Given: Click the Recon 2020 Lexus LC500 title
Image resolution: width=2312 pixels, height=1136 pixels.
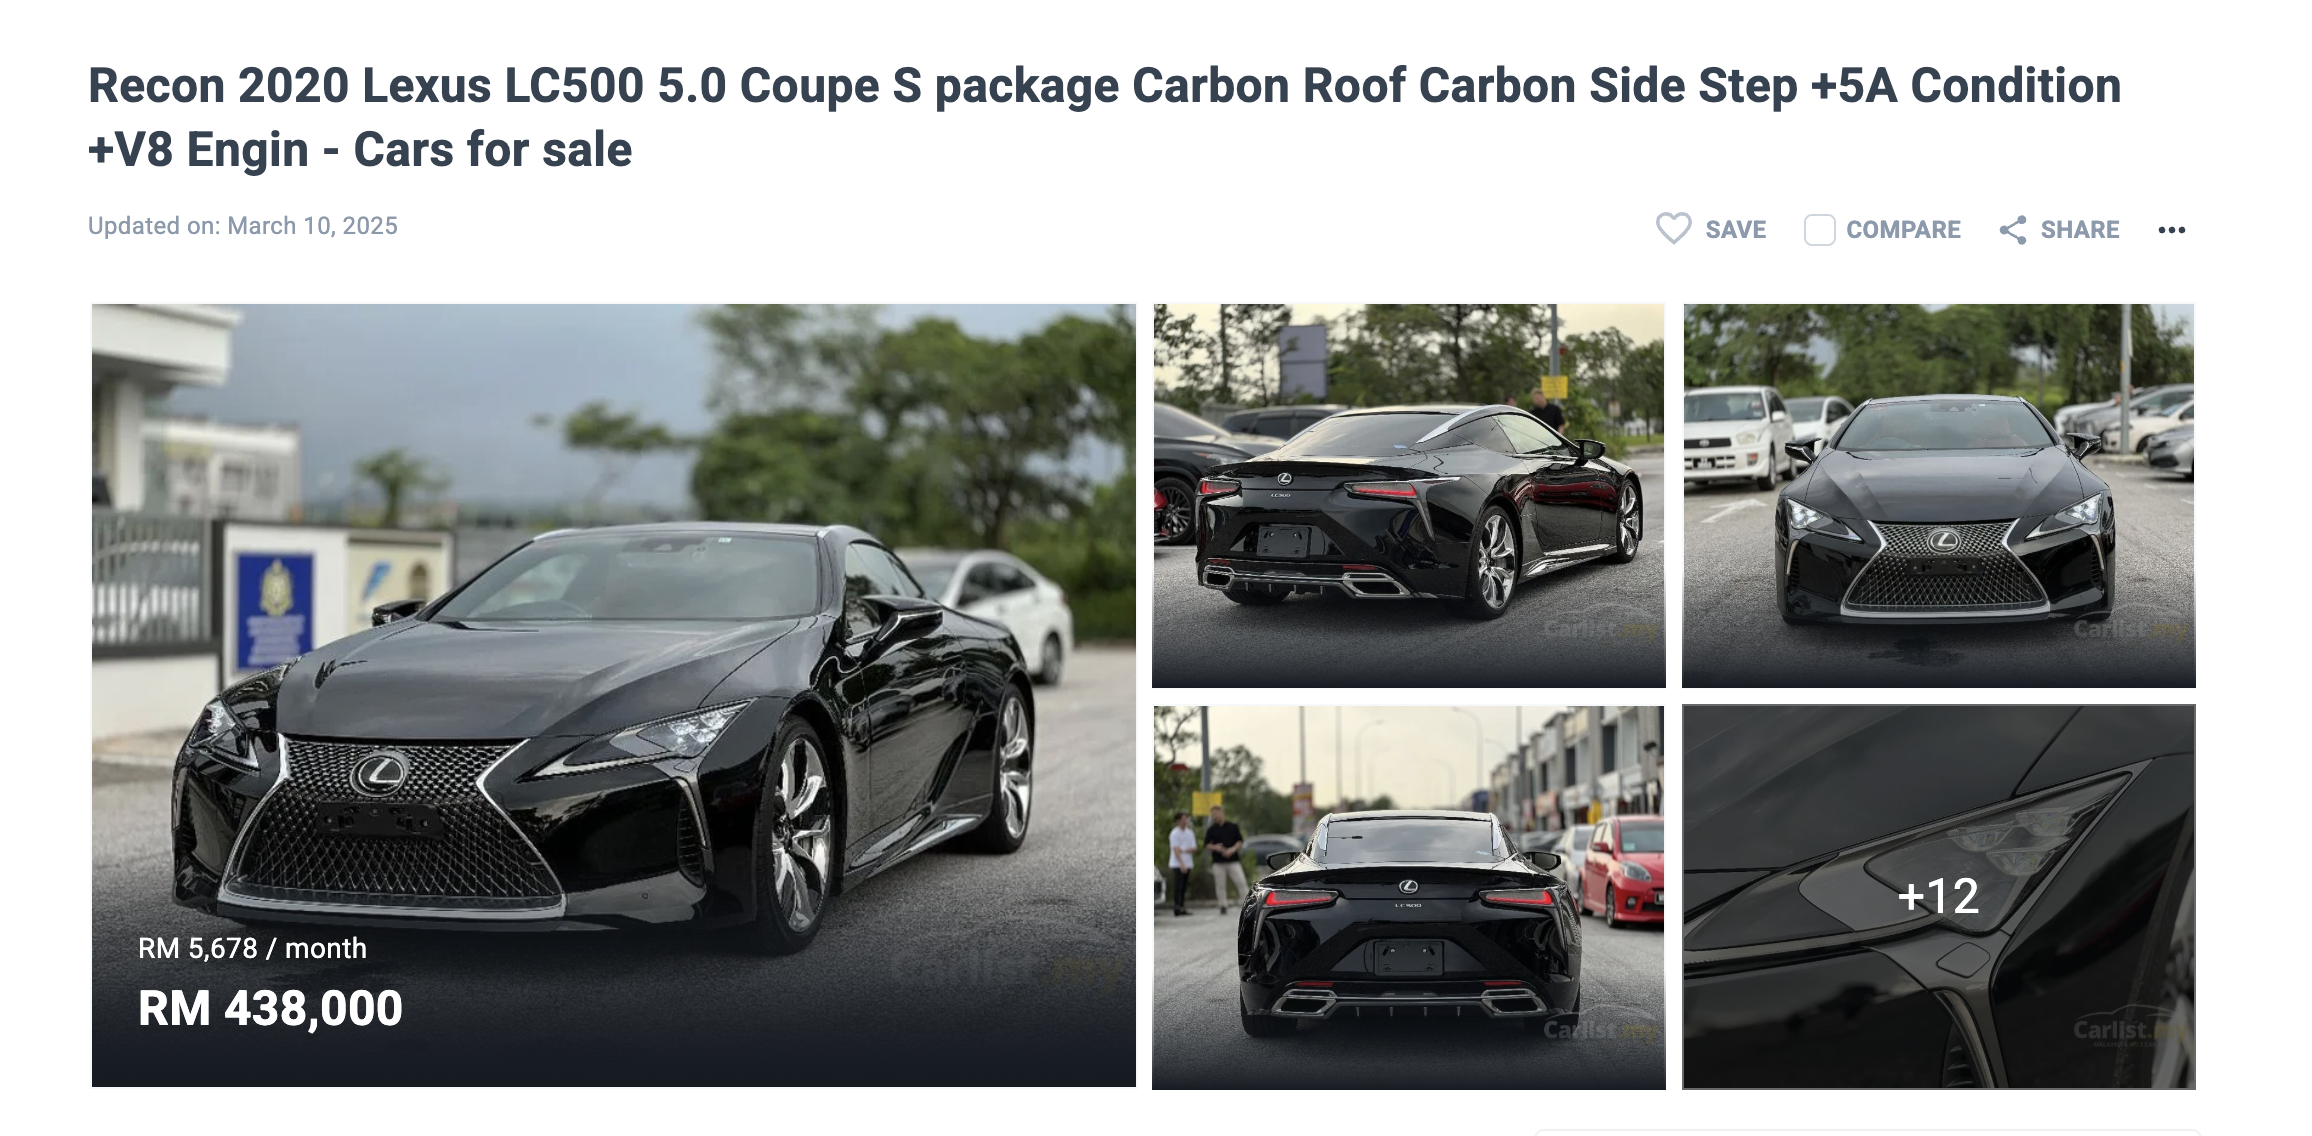Looking at the screenshot, I should (1105, 117).
